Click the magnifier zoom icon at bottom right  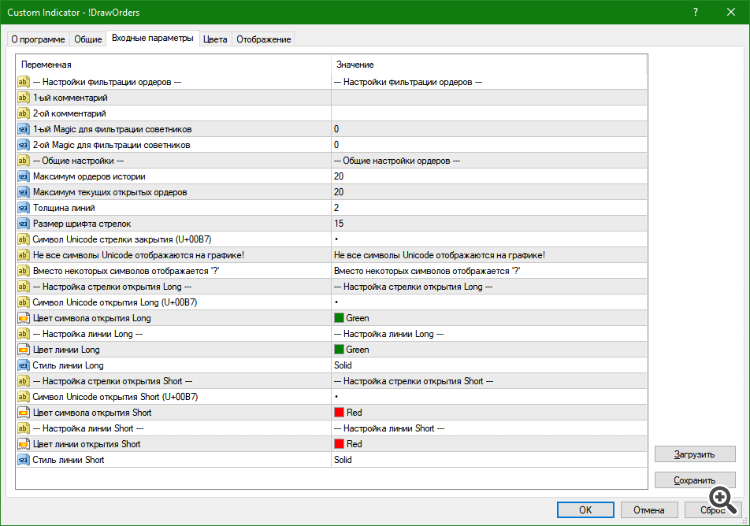pos(723,500)
